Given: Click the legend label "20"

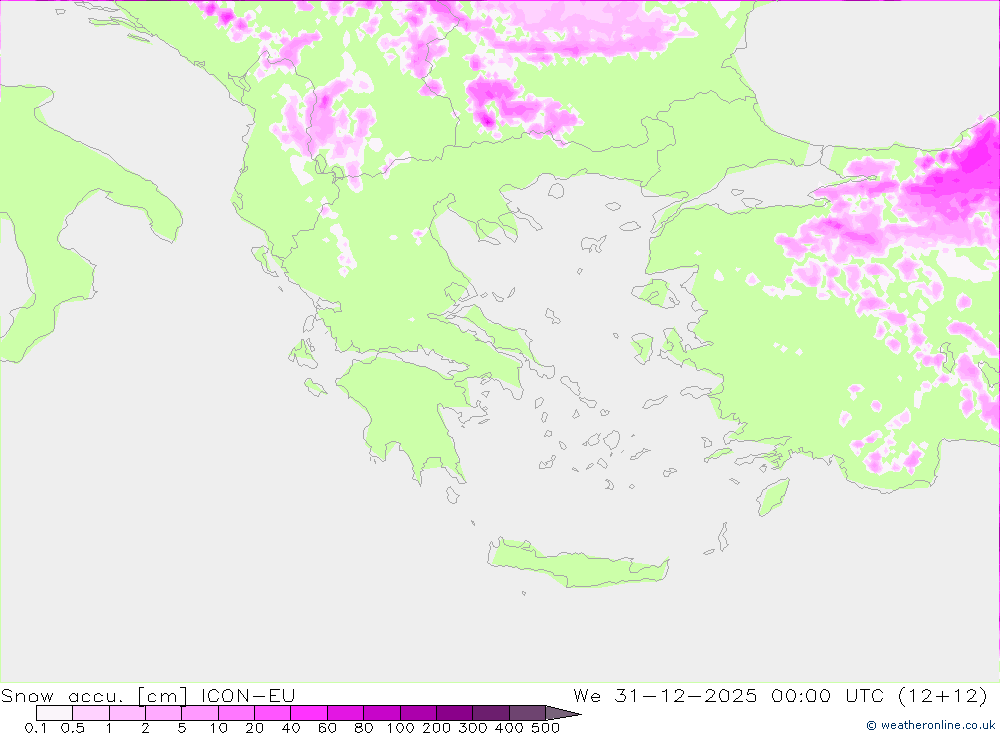Looking at the screenshot, I should 254,727.
